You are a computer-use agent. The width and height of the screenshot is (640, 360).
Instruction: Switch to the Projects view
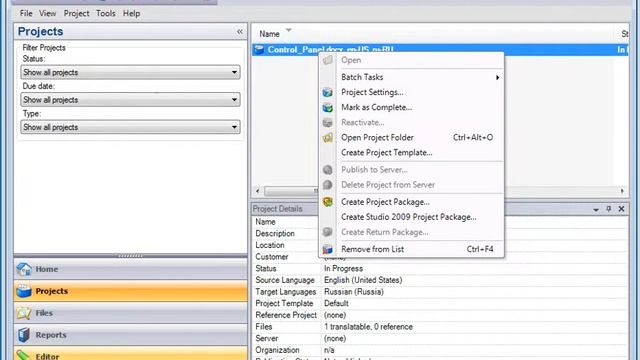coord(130,291)
